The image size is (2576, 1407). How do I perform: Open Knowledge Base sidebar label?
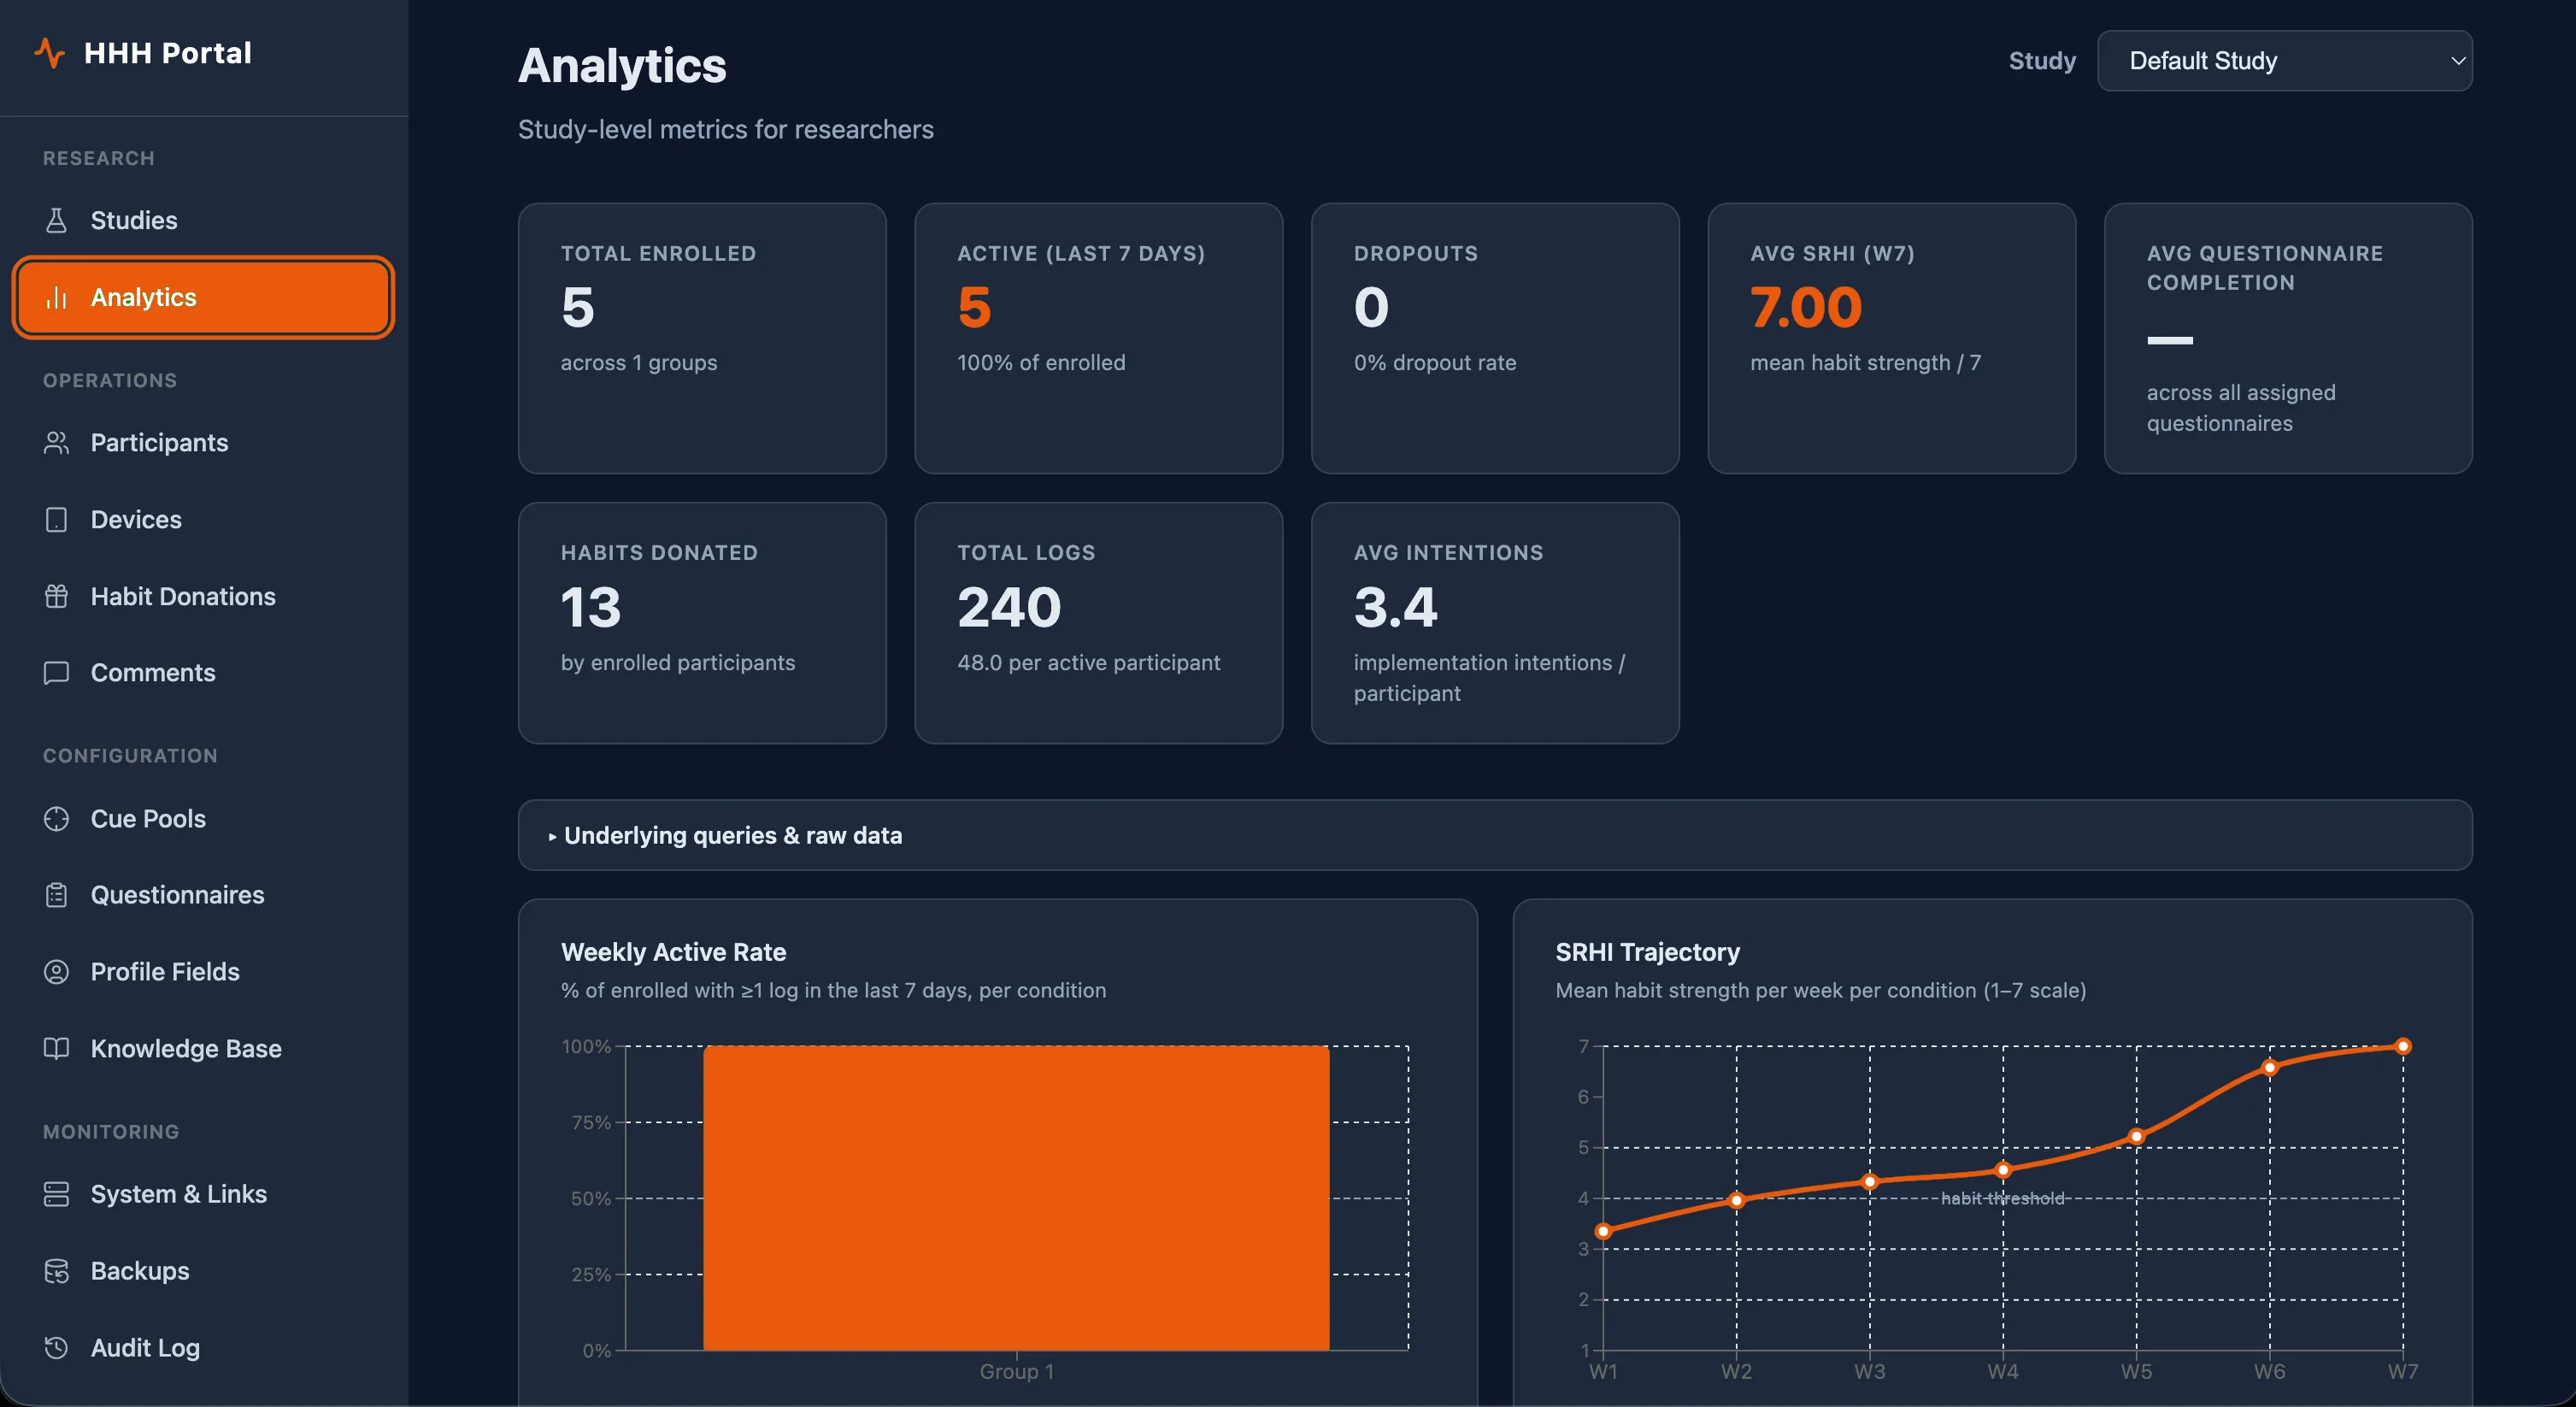tap(186, 1048)
